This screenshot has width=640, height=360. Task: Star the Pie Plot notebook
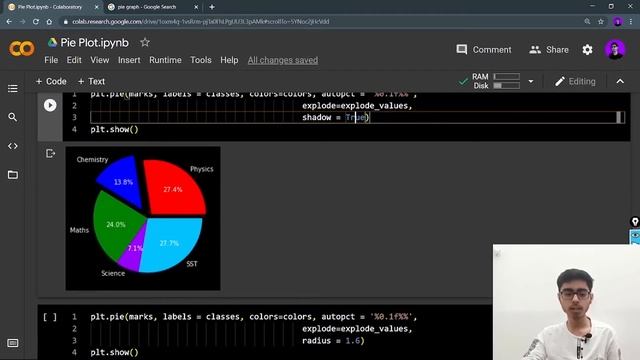click(x=145, y=42)
